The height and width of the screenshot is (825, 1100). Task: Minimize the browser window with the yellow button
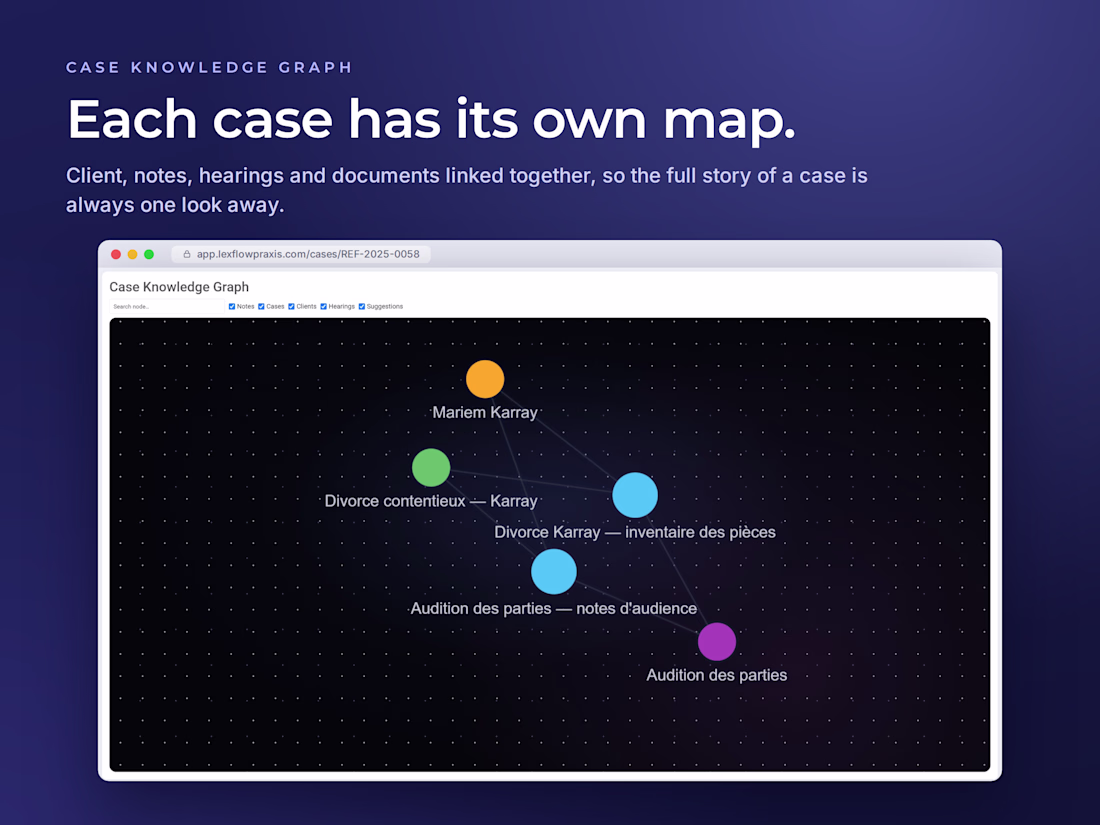(x=133, y=254)
